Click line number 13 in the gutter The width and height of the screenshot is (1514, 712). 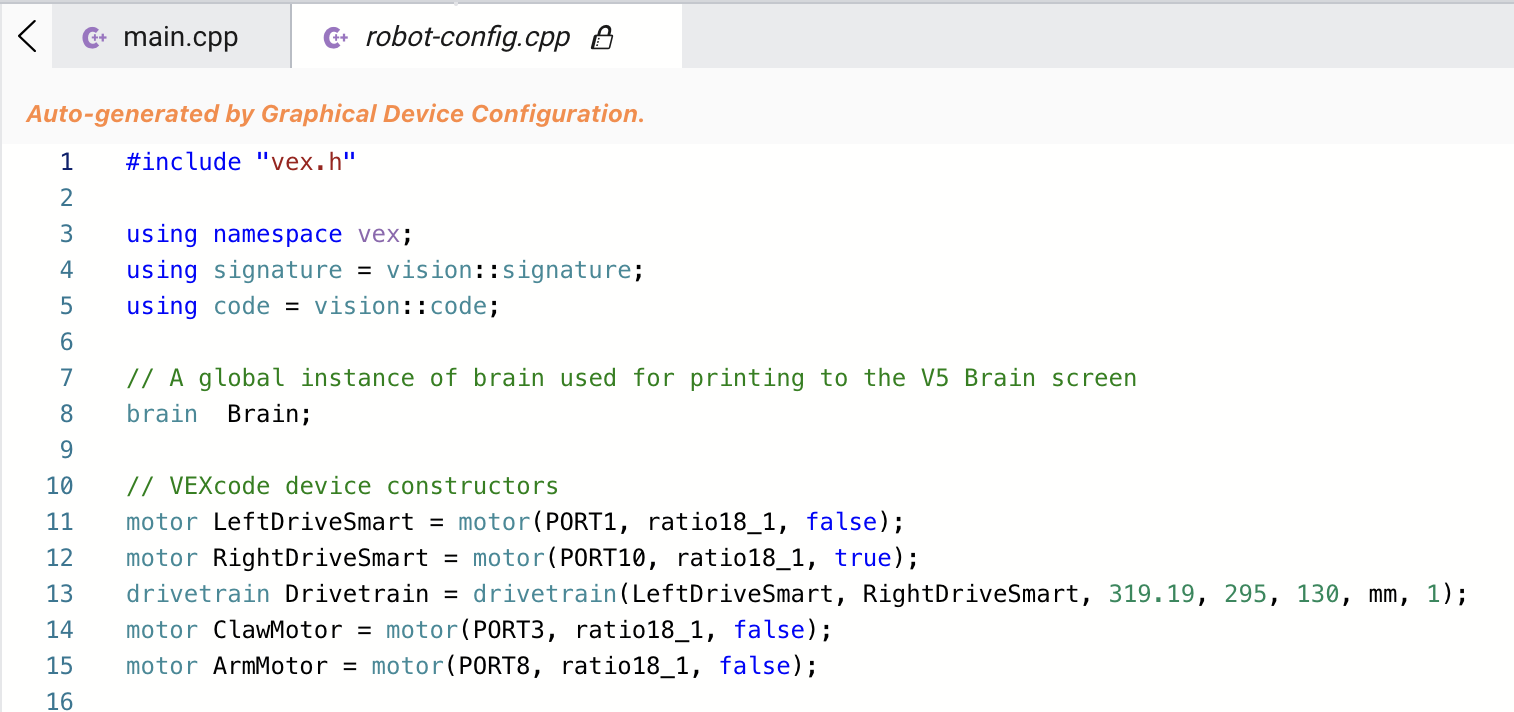[59, 594]
